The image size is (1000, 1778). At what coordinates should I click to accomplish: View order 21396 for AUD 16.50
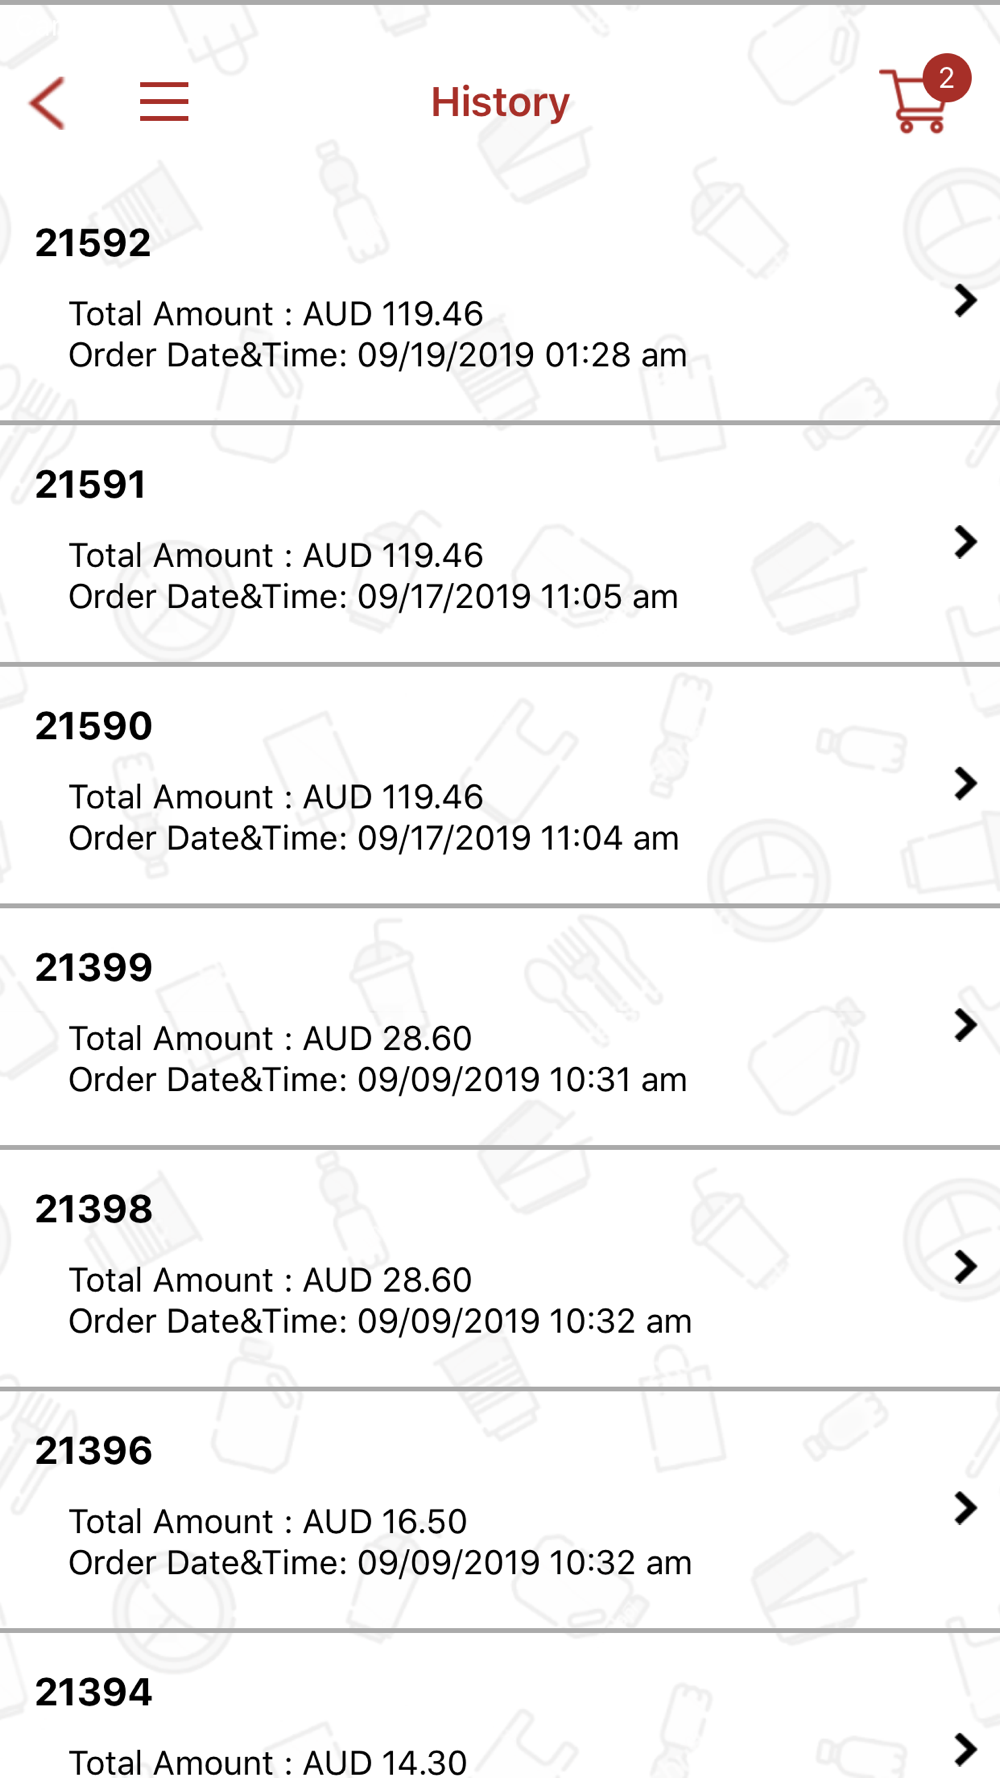coord(500,1510)
